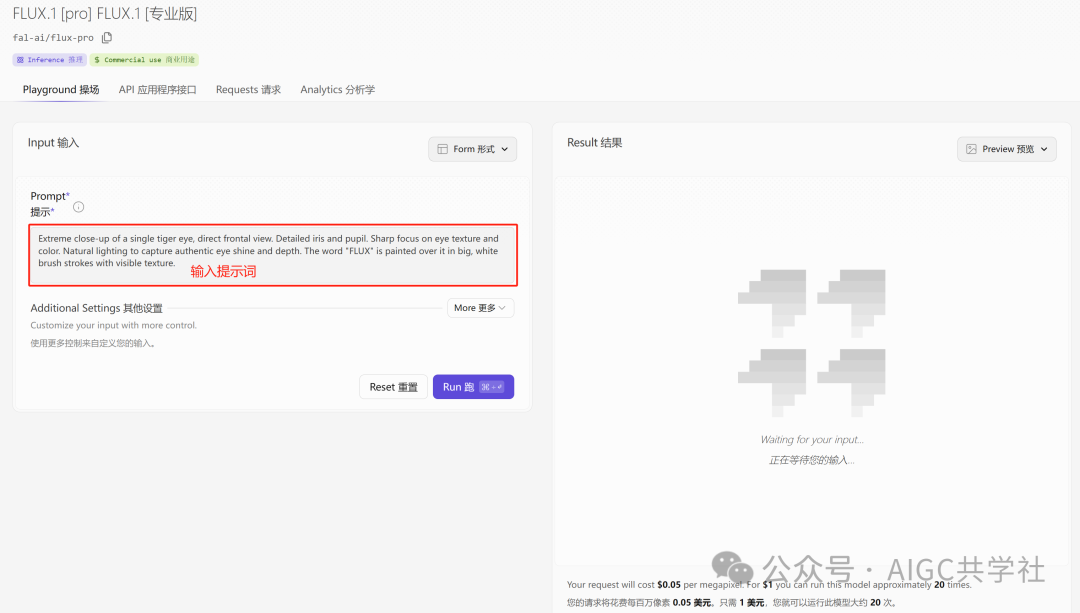Click the 'Result' panel heading
Viewport: 1080px width, 613px height.
click(594, 143)
